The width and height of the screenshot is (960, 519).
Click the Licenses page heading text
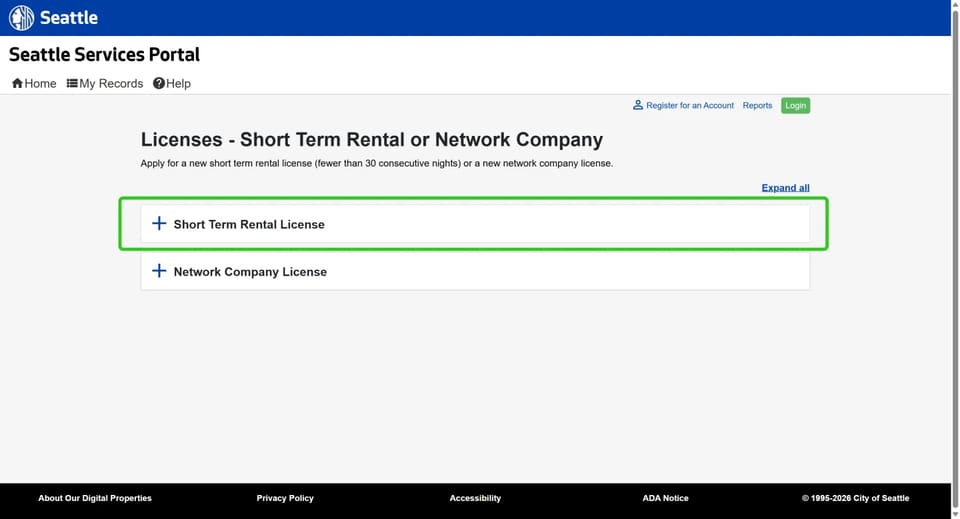372,140
